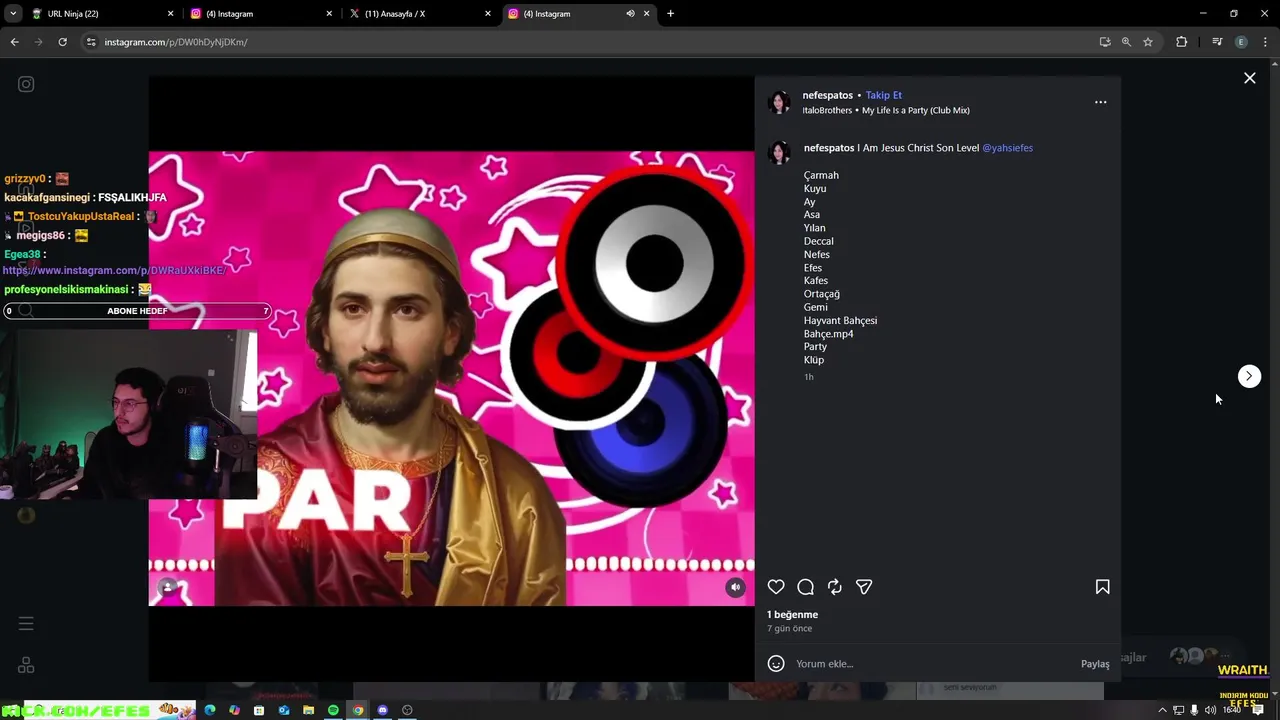
Task: Like the post with the heart icon
Action: pos(776,587)
